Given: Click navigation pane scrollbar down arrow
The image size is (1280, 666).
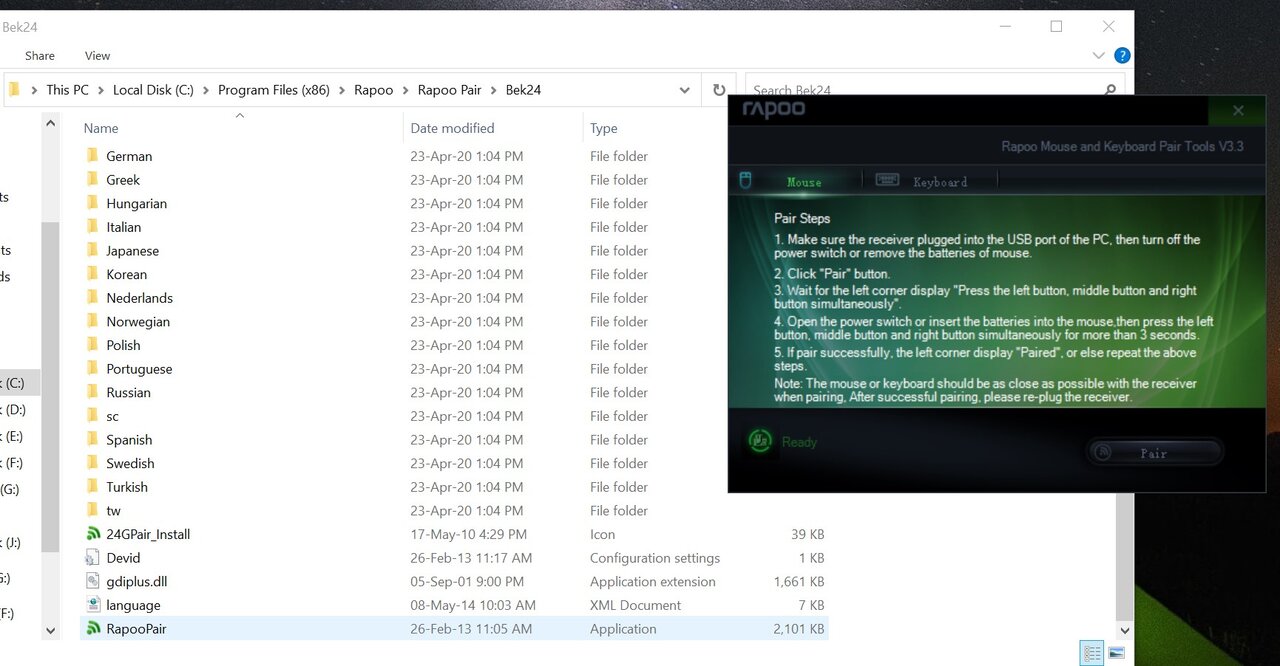Looking at the screenshot, I should pyautogui.click(x=50, y=630).
